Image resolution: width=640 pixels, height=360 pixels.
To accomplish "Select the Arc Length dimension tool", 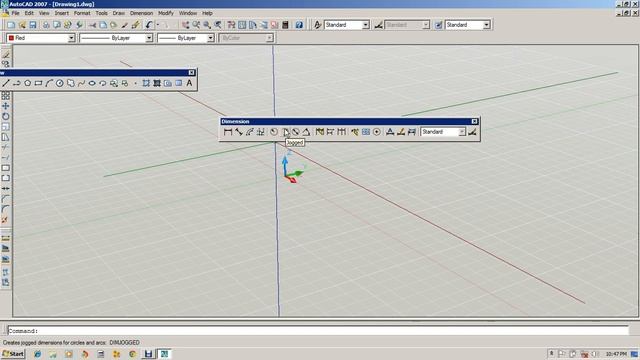I will 249,132.
